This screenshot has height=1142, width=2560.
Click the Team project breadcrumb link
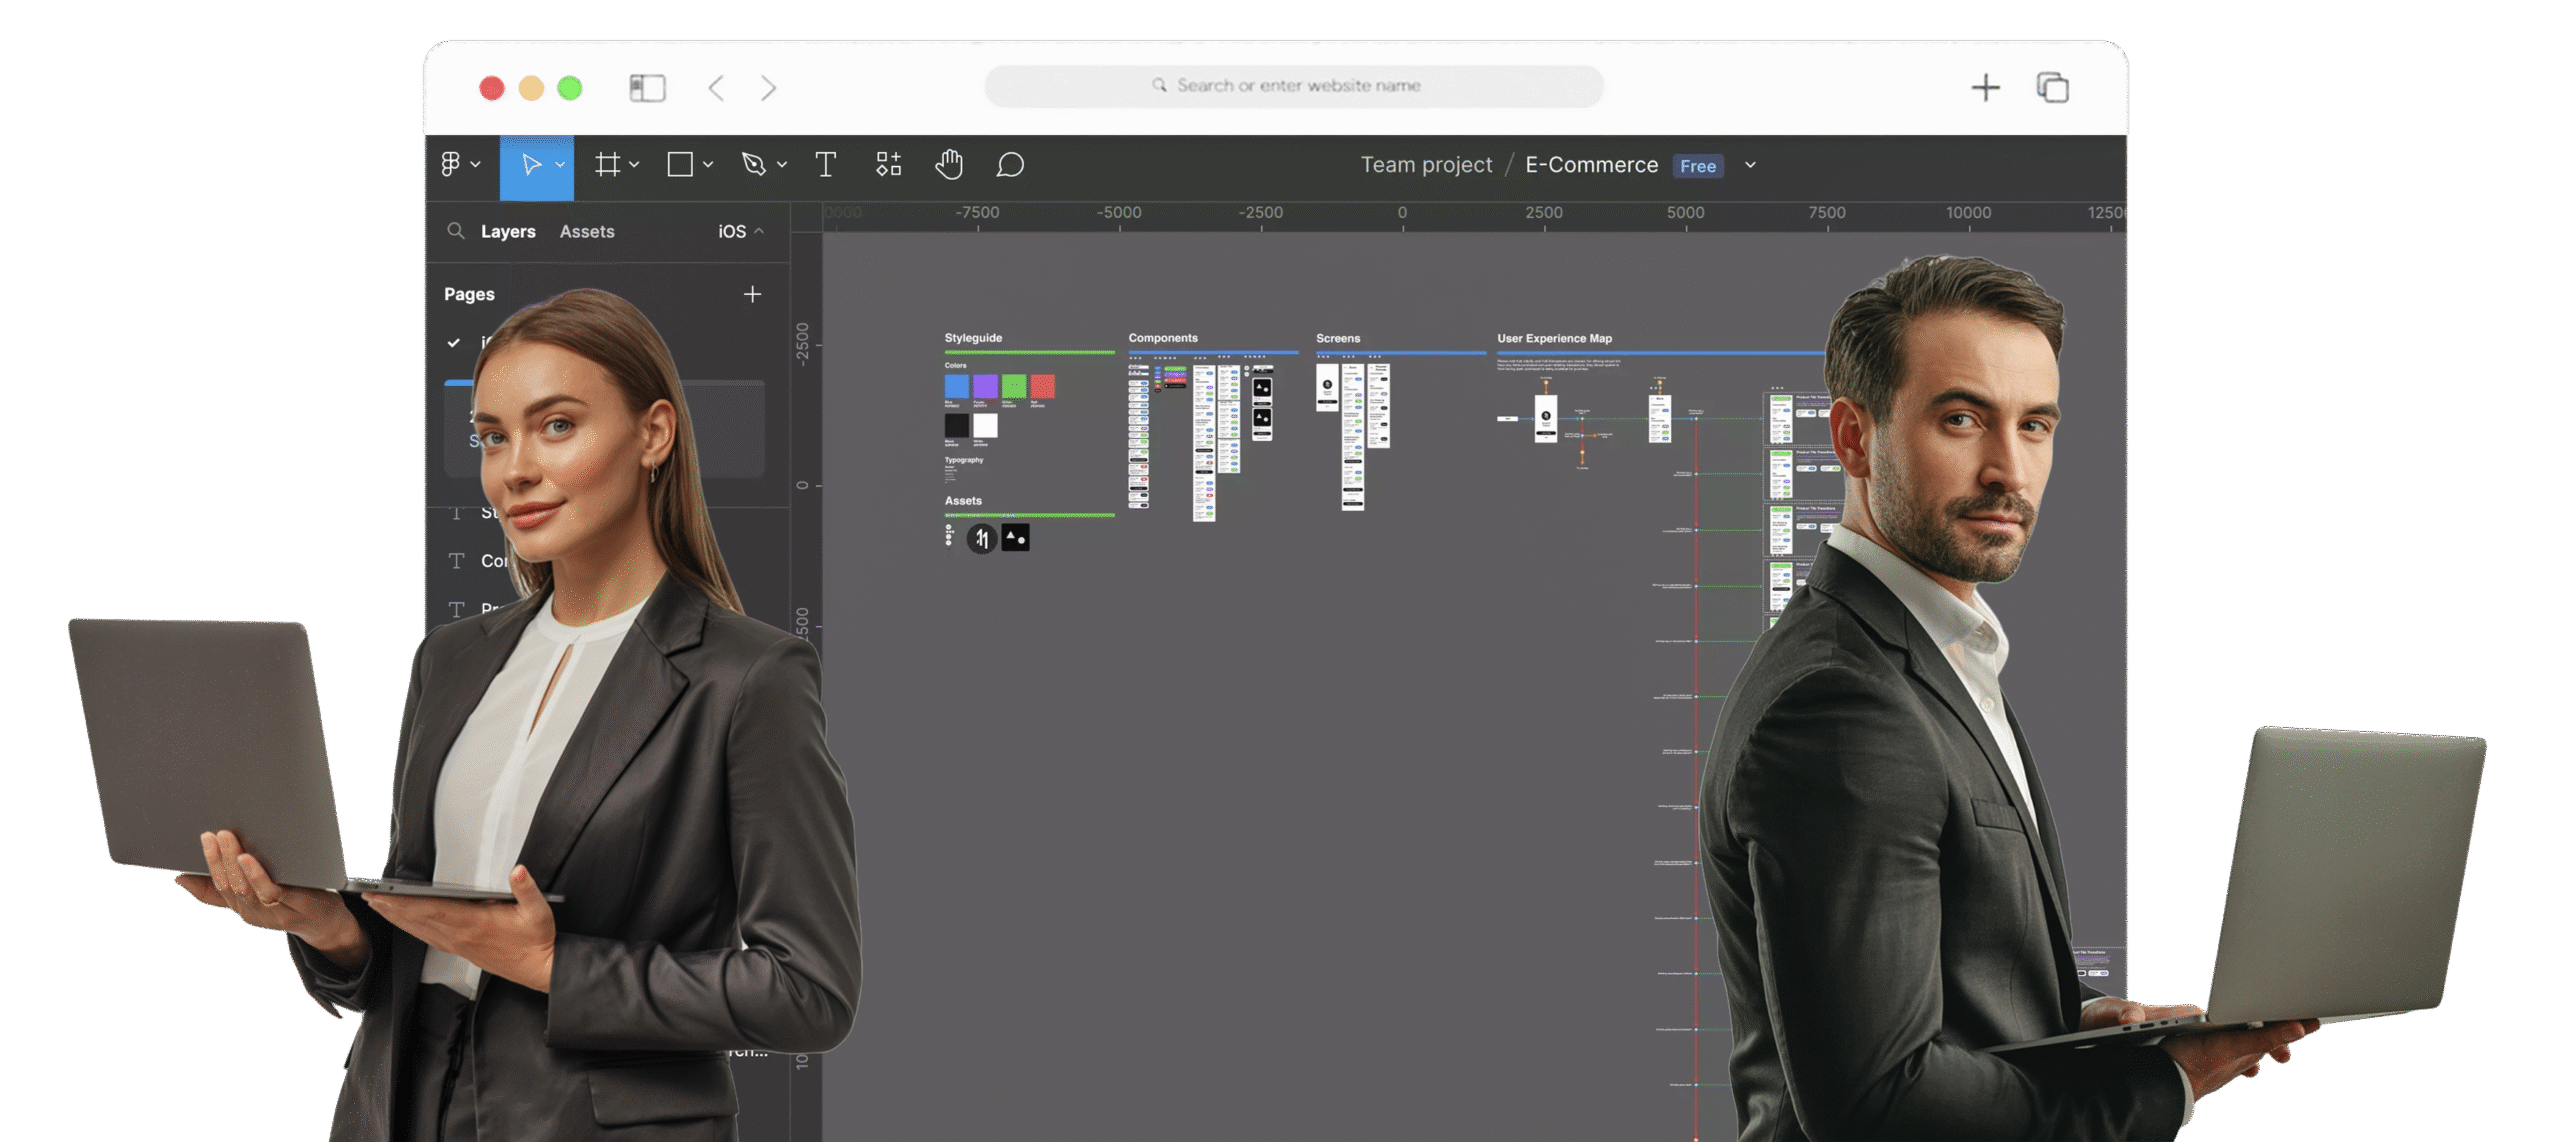1426,165
